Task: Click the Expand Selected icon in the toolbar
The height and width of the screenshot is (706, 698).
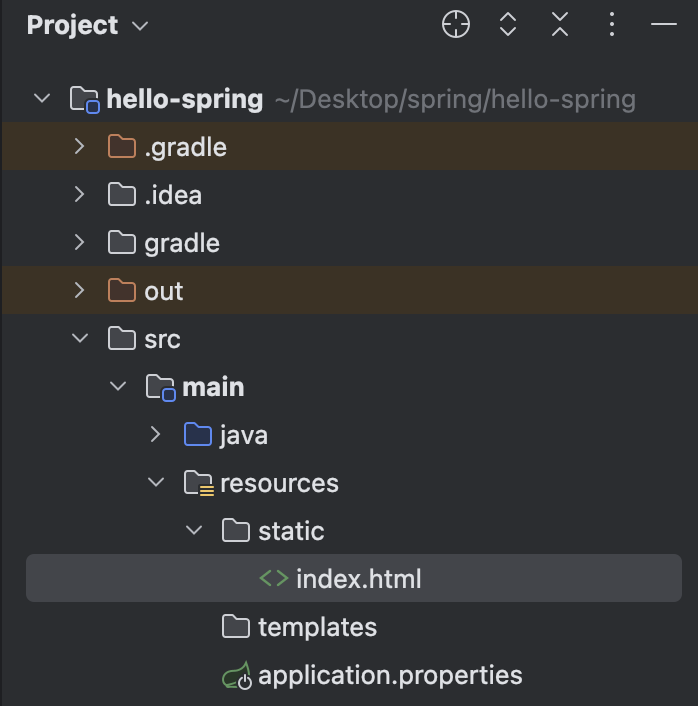Action: point(508,25)
